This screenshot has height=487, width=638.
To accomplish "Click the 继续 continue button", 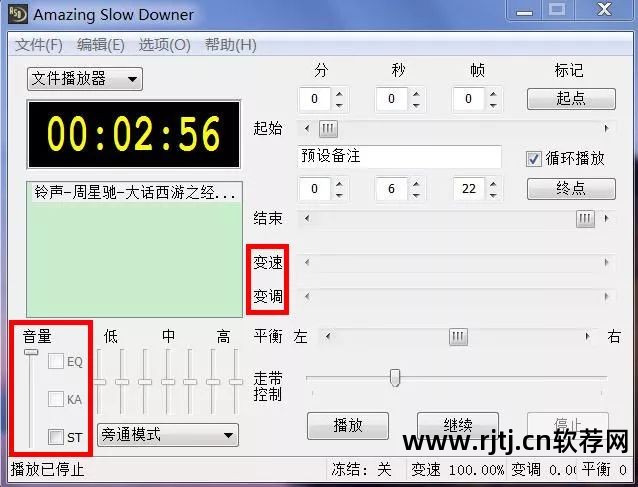I will [458, 426].
